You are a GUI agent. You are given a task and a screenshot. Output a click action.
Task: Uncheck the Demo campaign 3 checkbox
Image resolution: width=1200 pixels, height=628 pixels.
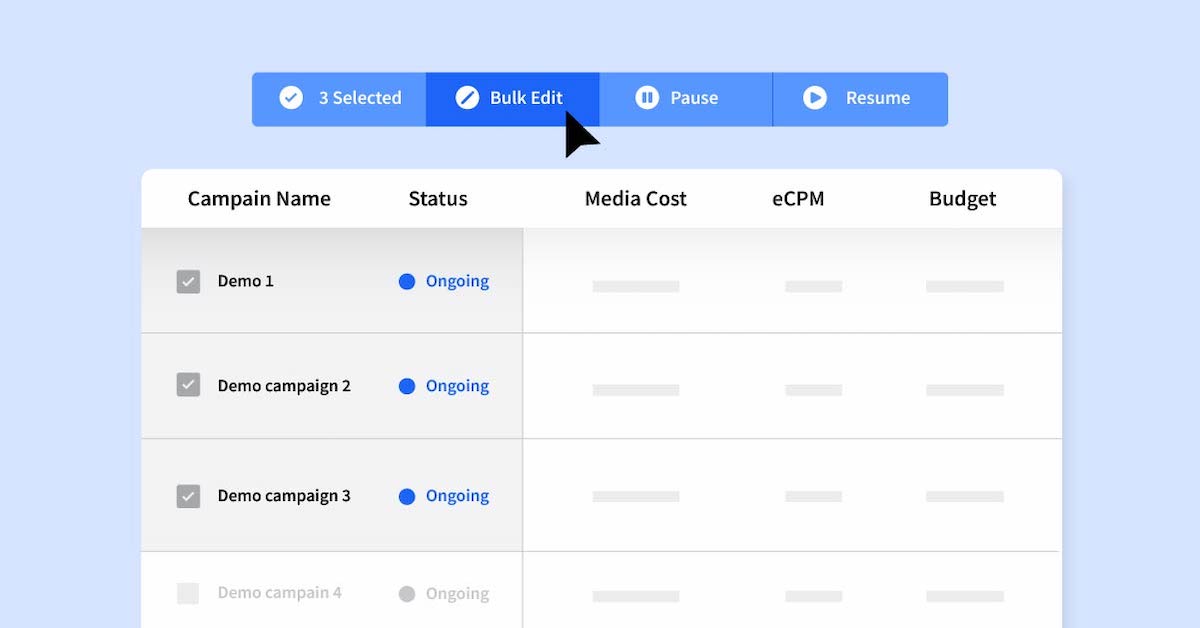[x=187, y=495]
